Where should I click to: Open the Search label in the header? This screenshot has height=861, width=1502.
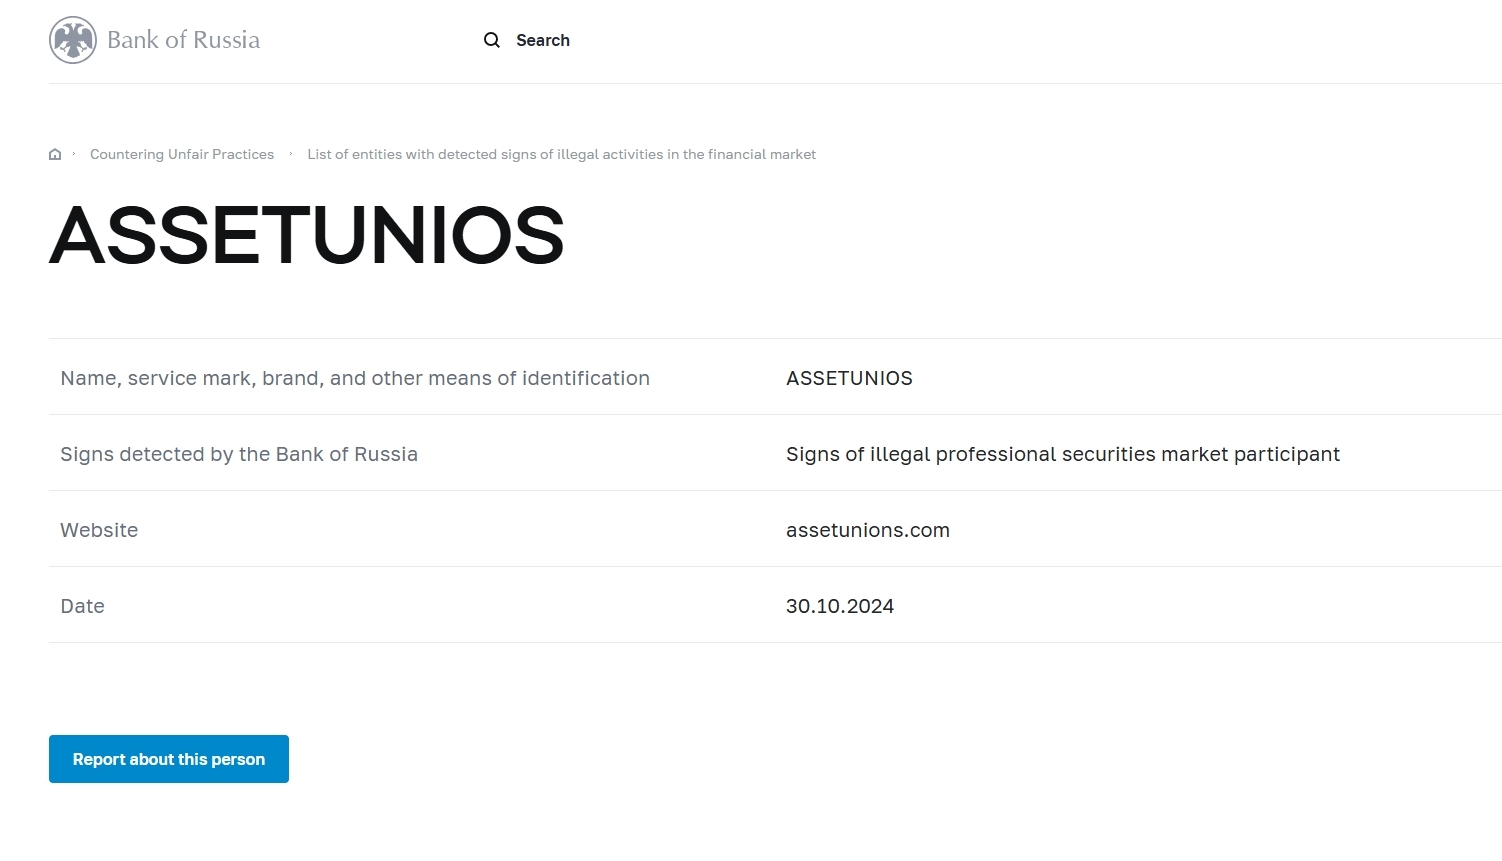pos(542,40)
